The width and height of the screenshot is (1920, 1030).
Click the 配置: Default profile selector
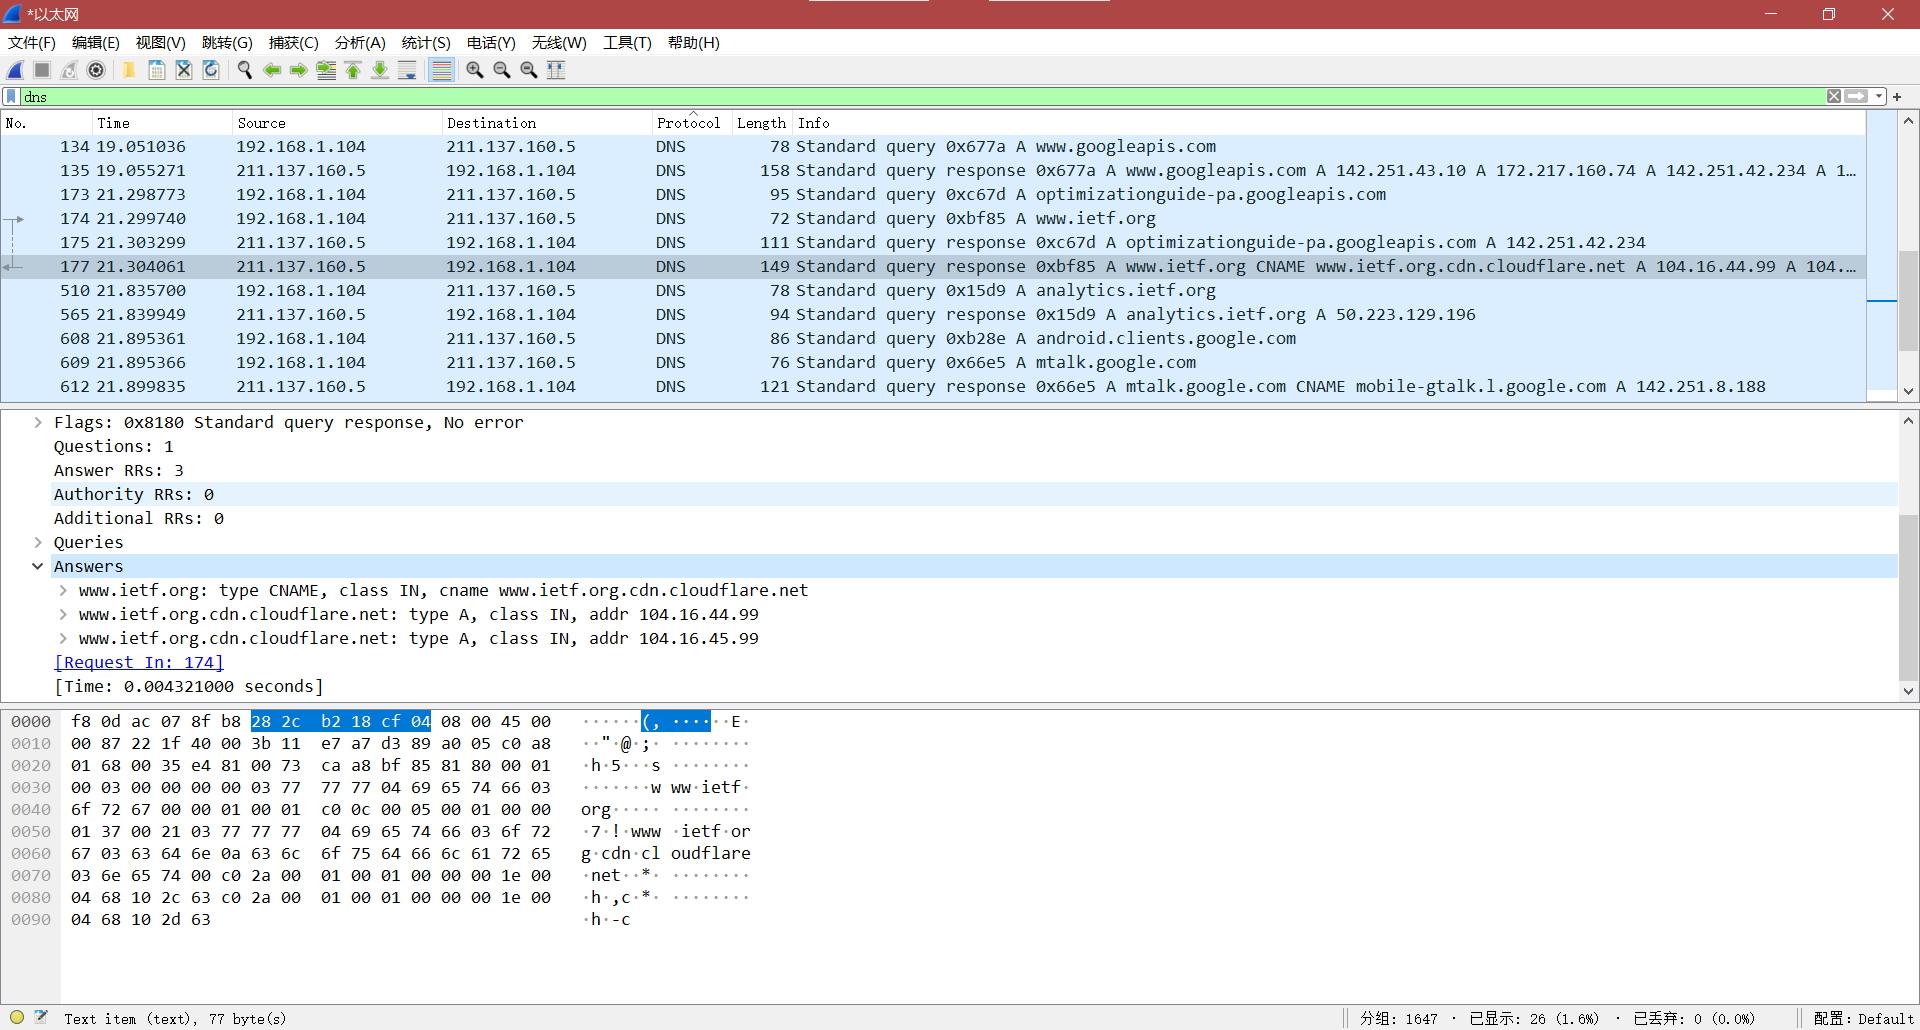1863,1018
